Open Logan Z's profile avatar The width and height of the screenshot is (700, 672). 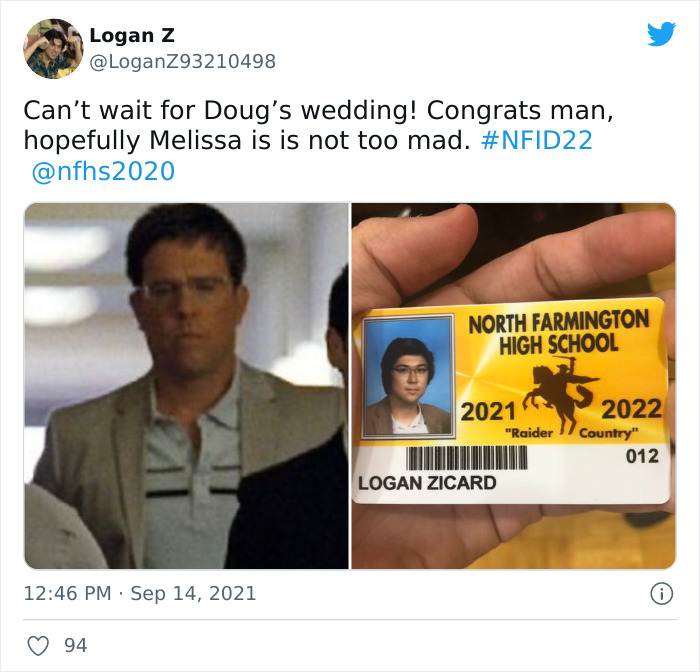[54, 49]
